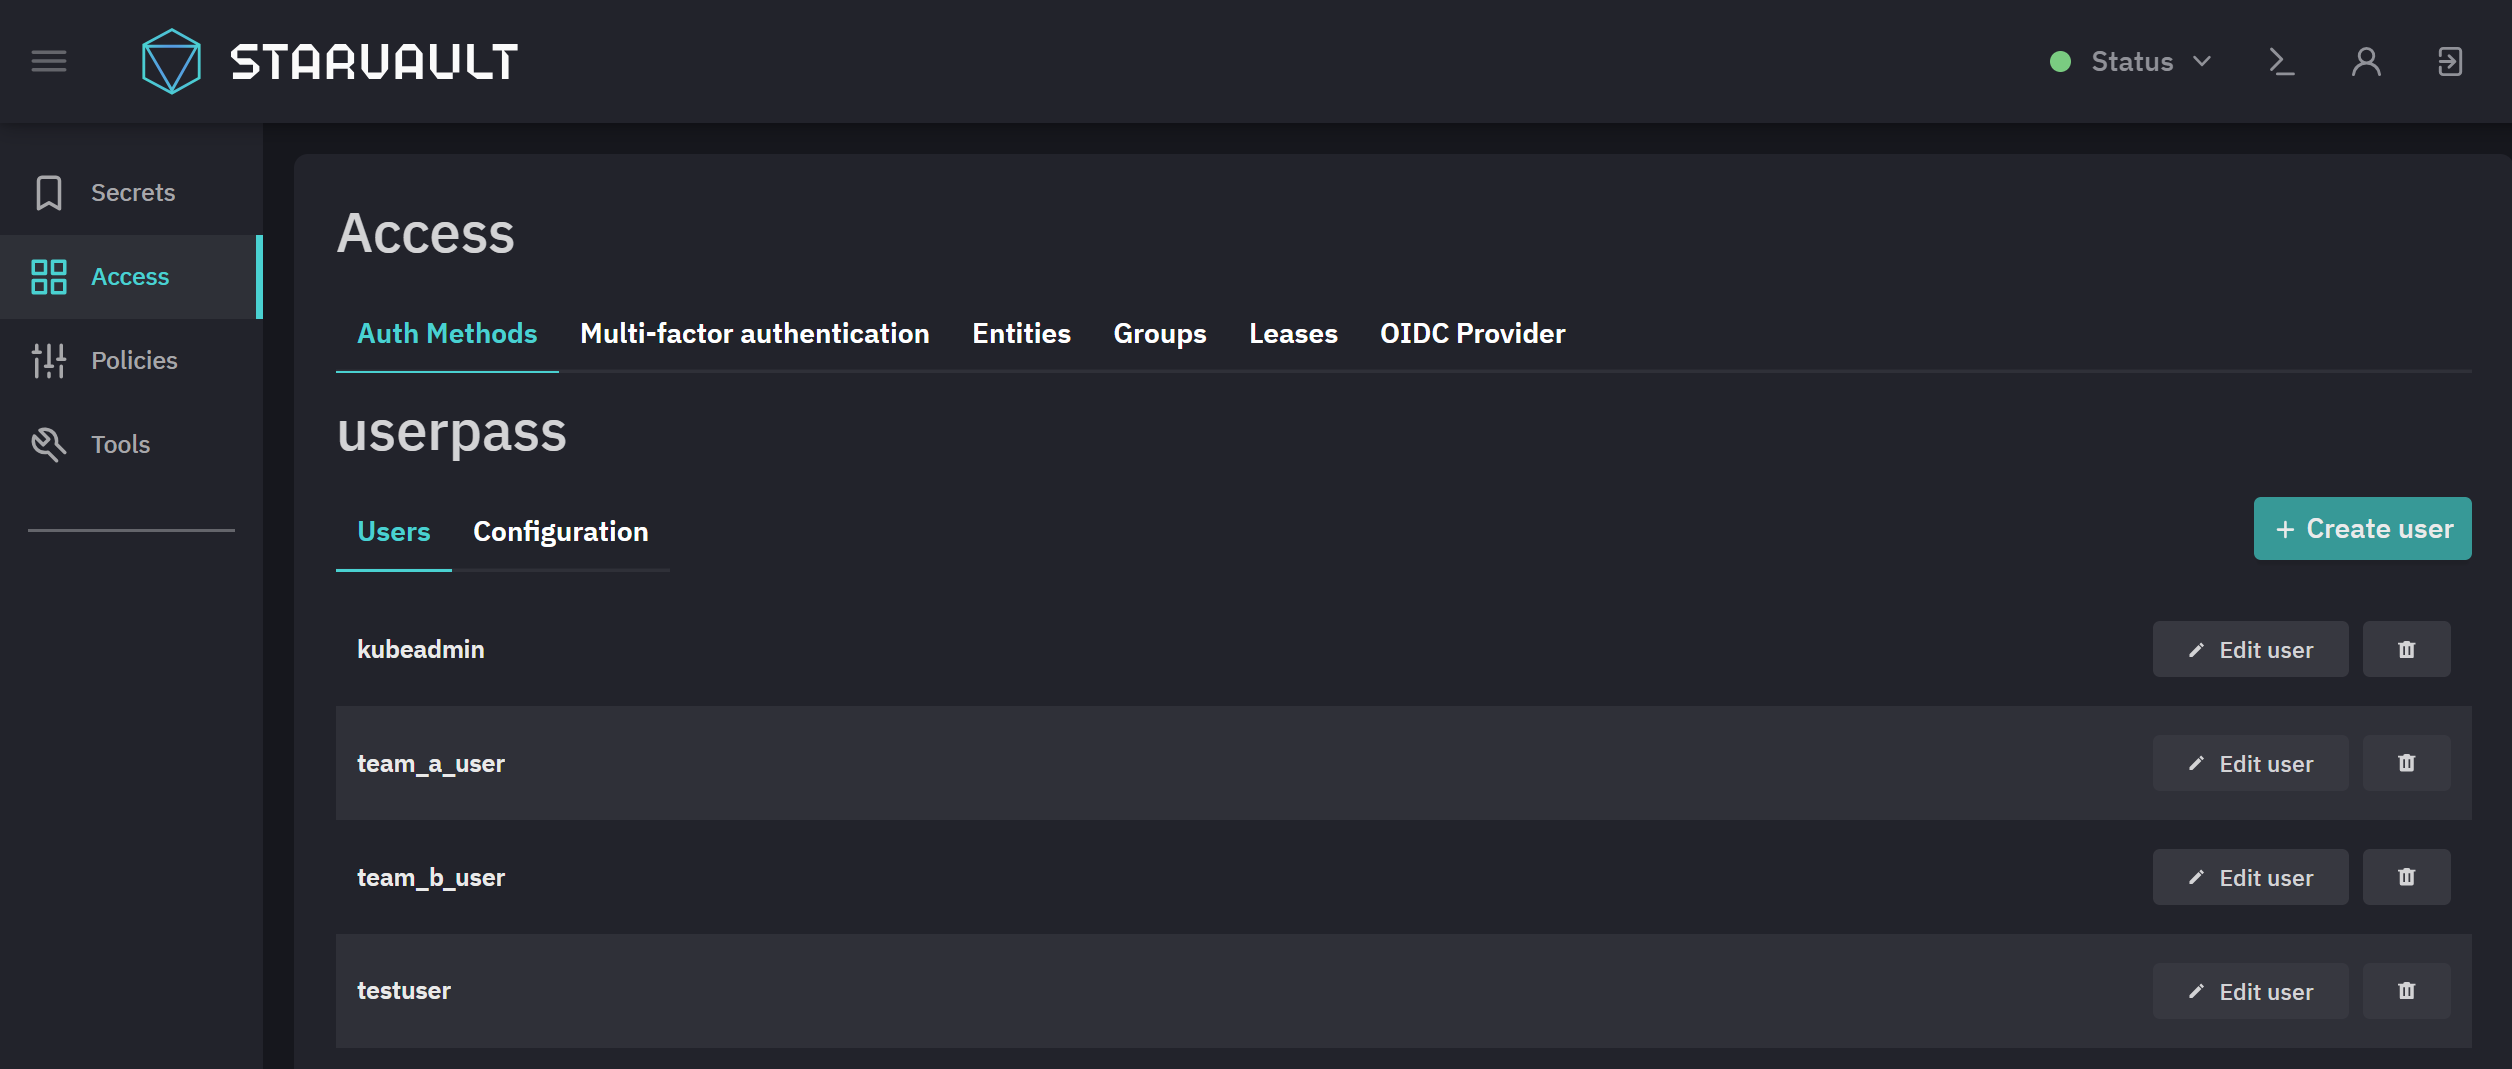Click the Policies sliders icon

point(49,361)
